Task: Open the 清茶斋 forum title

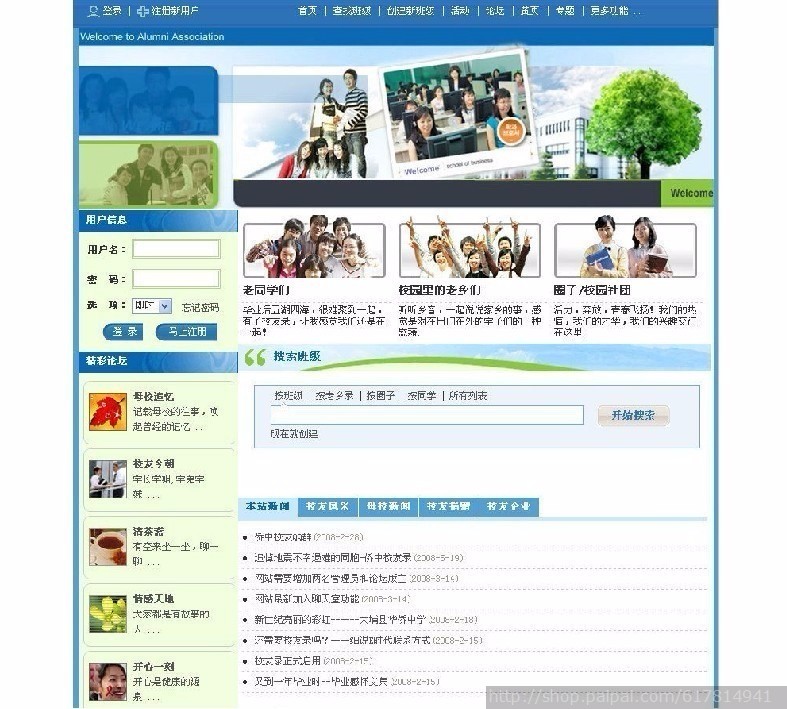Action: [x=149, y=531]
